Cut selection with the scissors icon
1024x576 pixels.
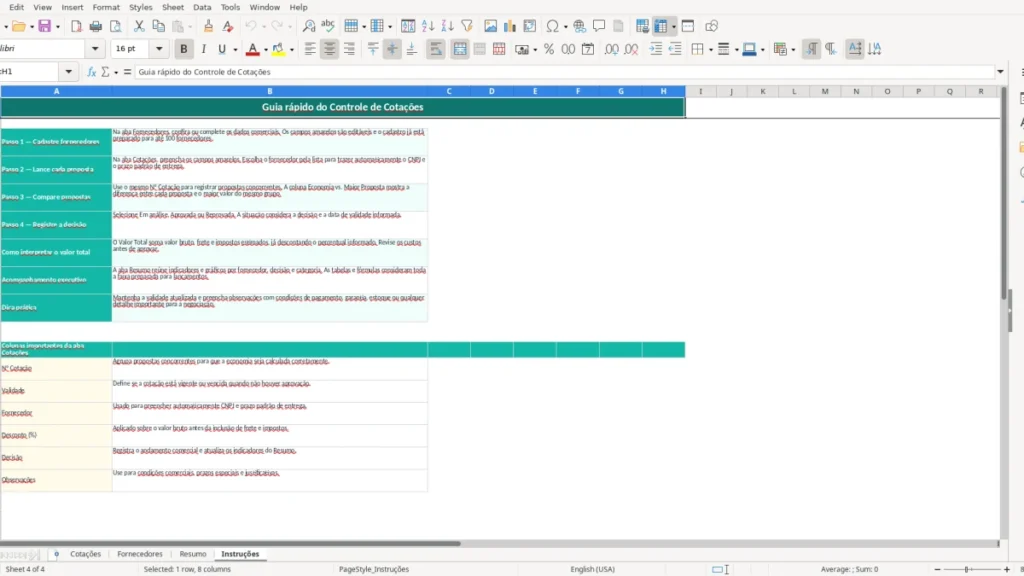coord(138,26)
